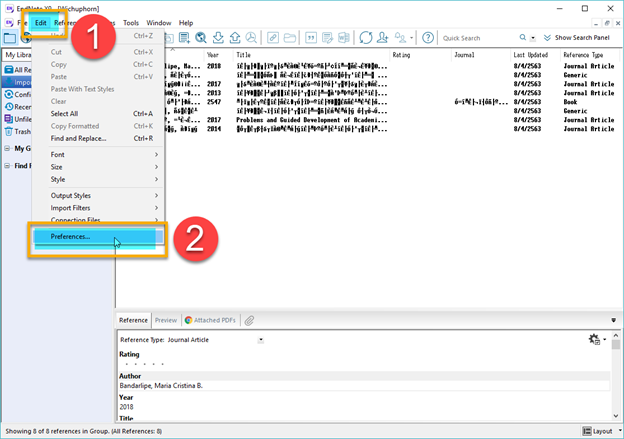Click the Sync Library icon in toolbar
This screenshot has height=439, width=624.
click(367, 38)
